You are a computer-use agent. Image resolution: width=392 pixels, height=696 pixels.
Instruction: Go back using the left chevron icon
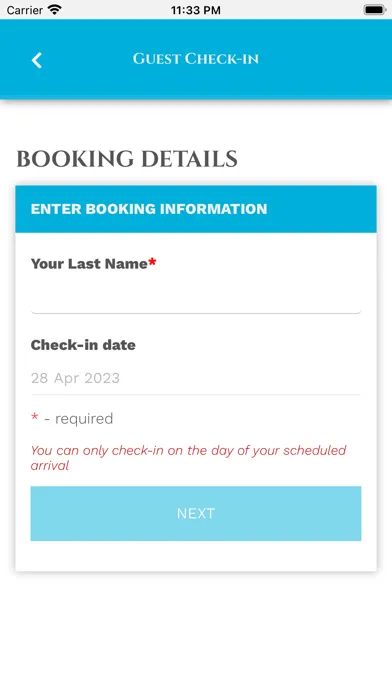coord(36,60)
